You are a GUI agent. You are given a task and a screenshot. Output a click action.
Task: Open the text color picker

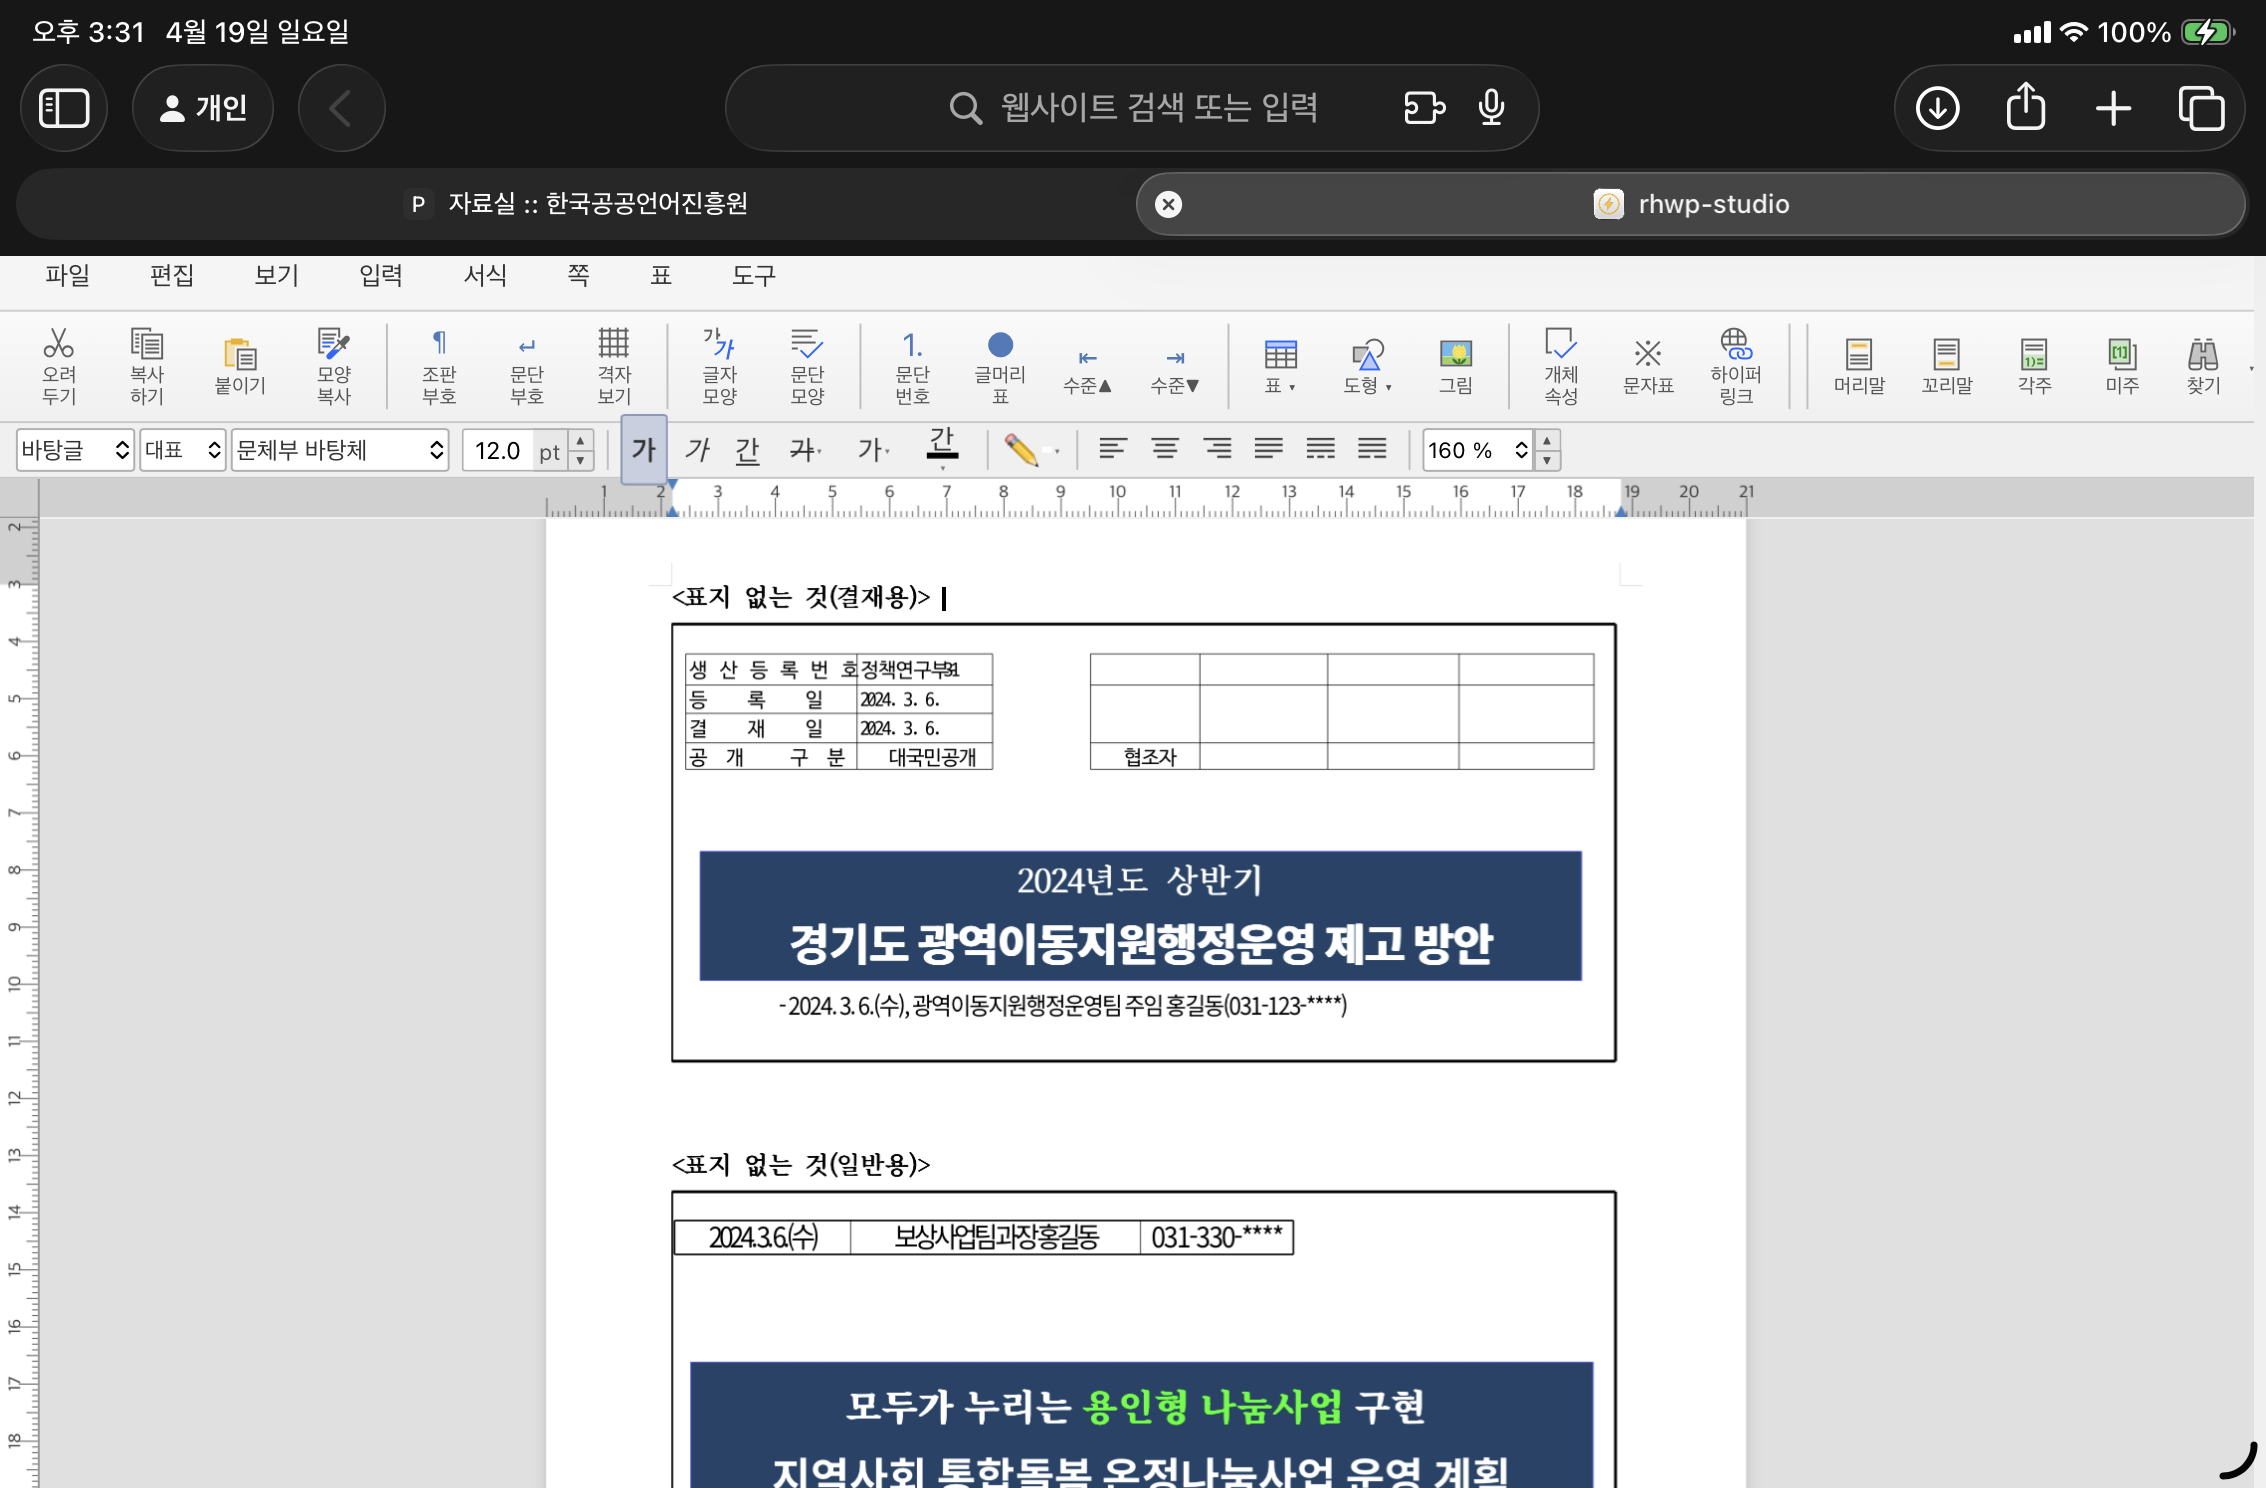click(x=942, y=450)
